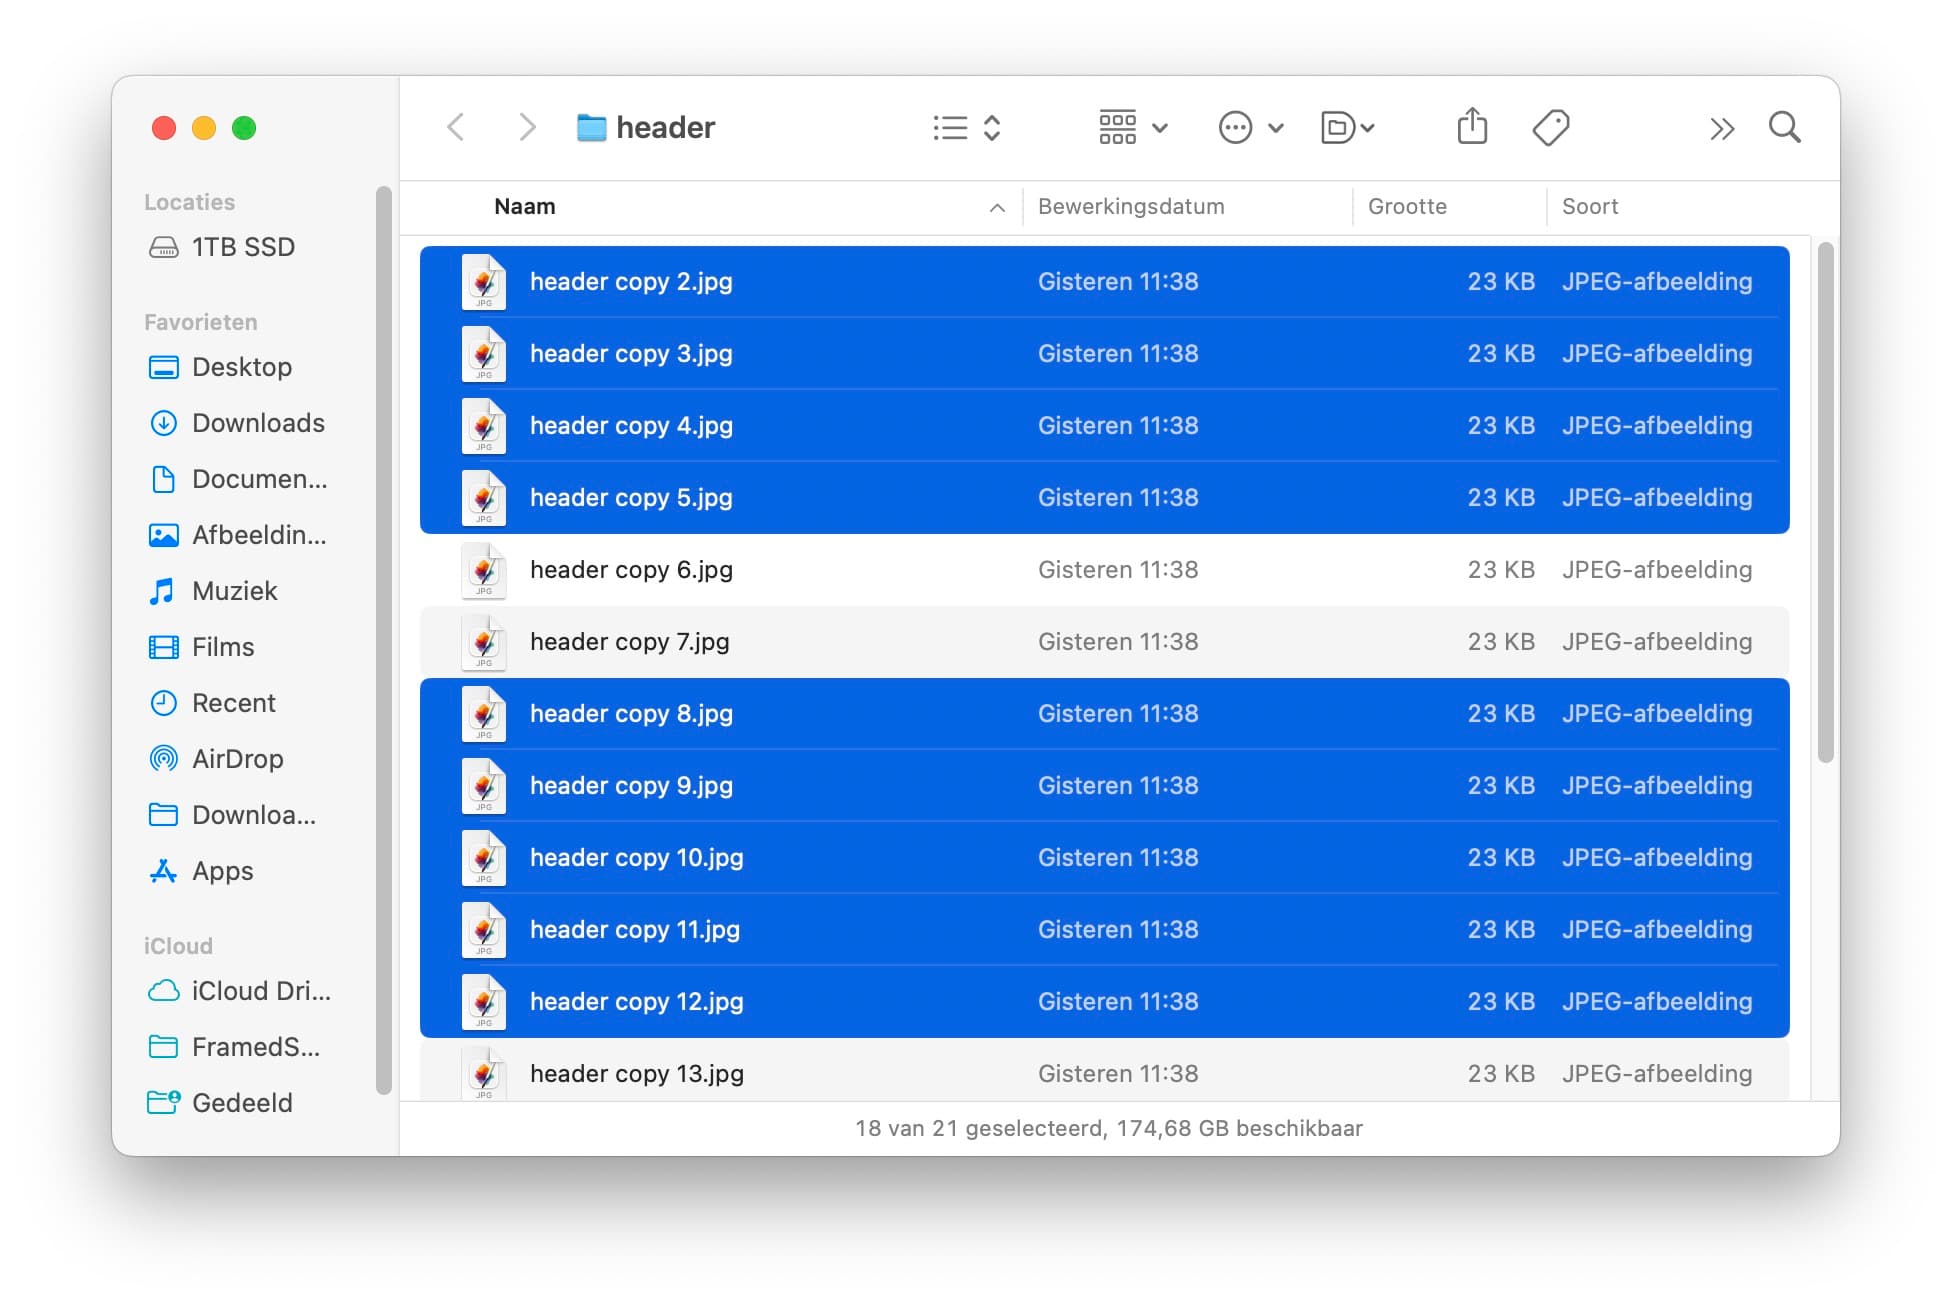This screenshot has width=1952, height=1304.
Task: Click the Favorieten section heading
Action: [200, 322]
